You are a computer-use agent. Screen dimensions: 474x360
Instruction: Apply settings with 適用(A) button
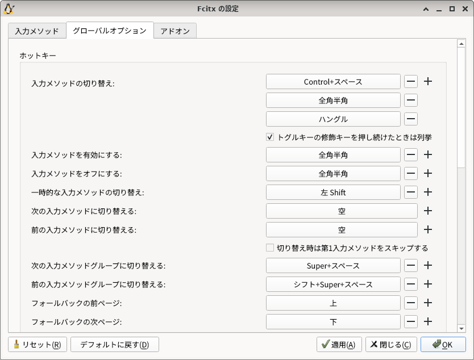point(339,344)
